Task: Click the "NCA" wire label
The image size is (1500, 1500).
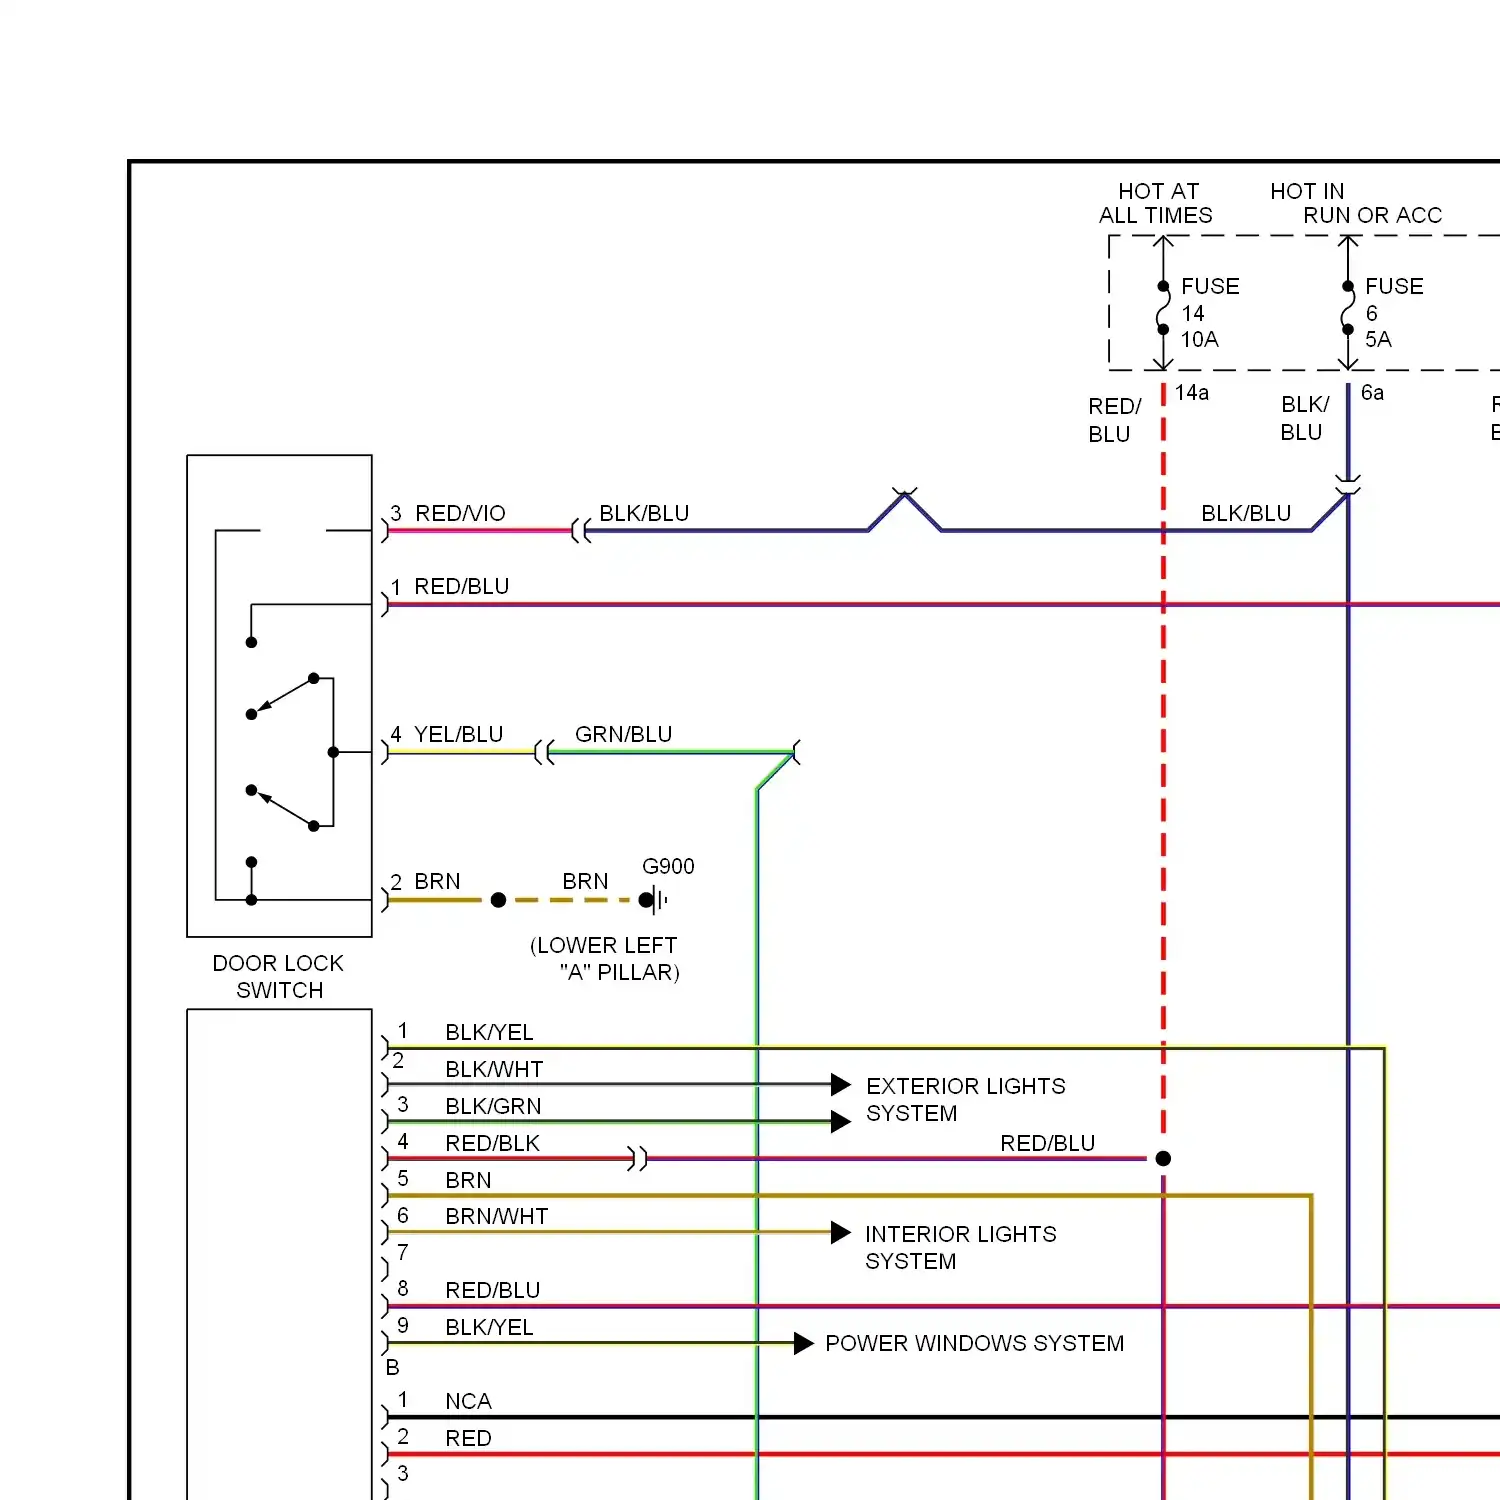Action: pos(468,1401)
